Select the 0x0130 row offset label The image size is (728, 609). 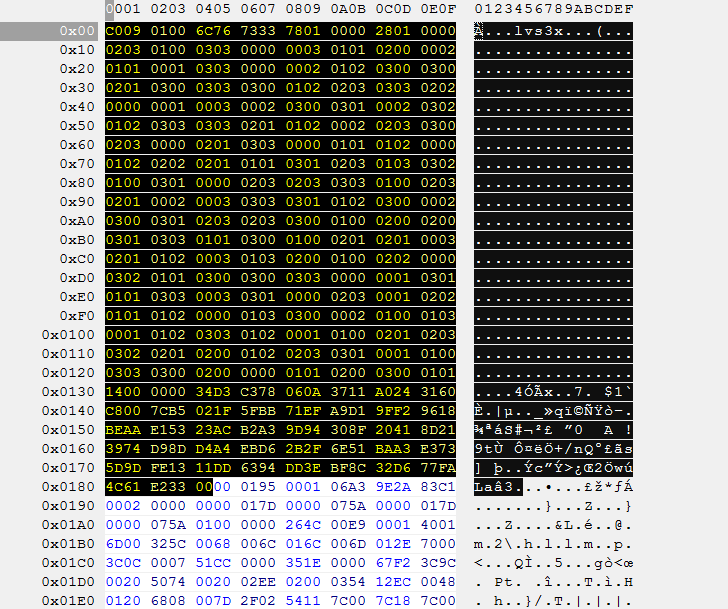[x=68, y=392]
